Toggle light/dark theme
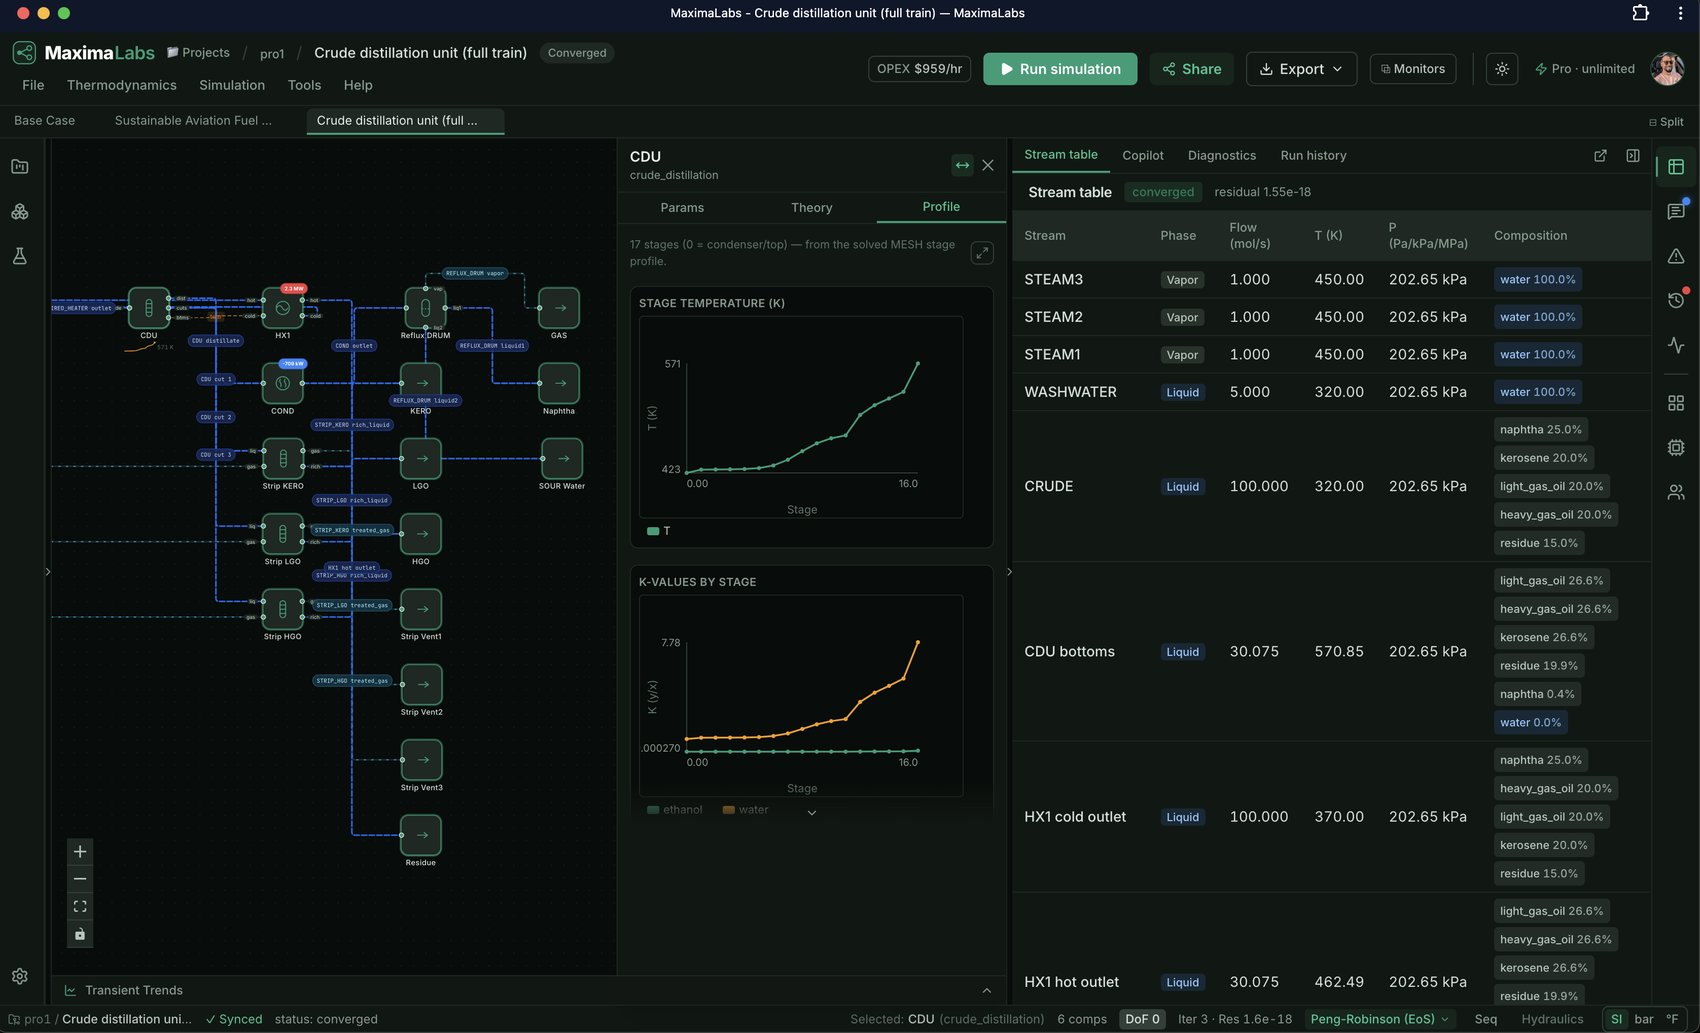This screenshot has height=1033, width=1700. tap(1502, 69)
